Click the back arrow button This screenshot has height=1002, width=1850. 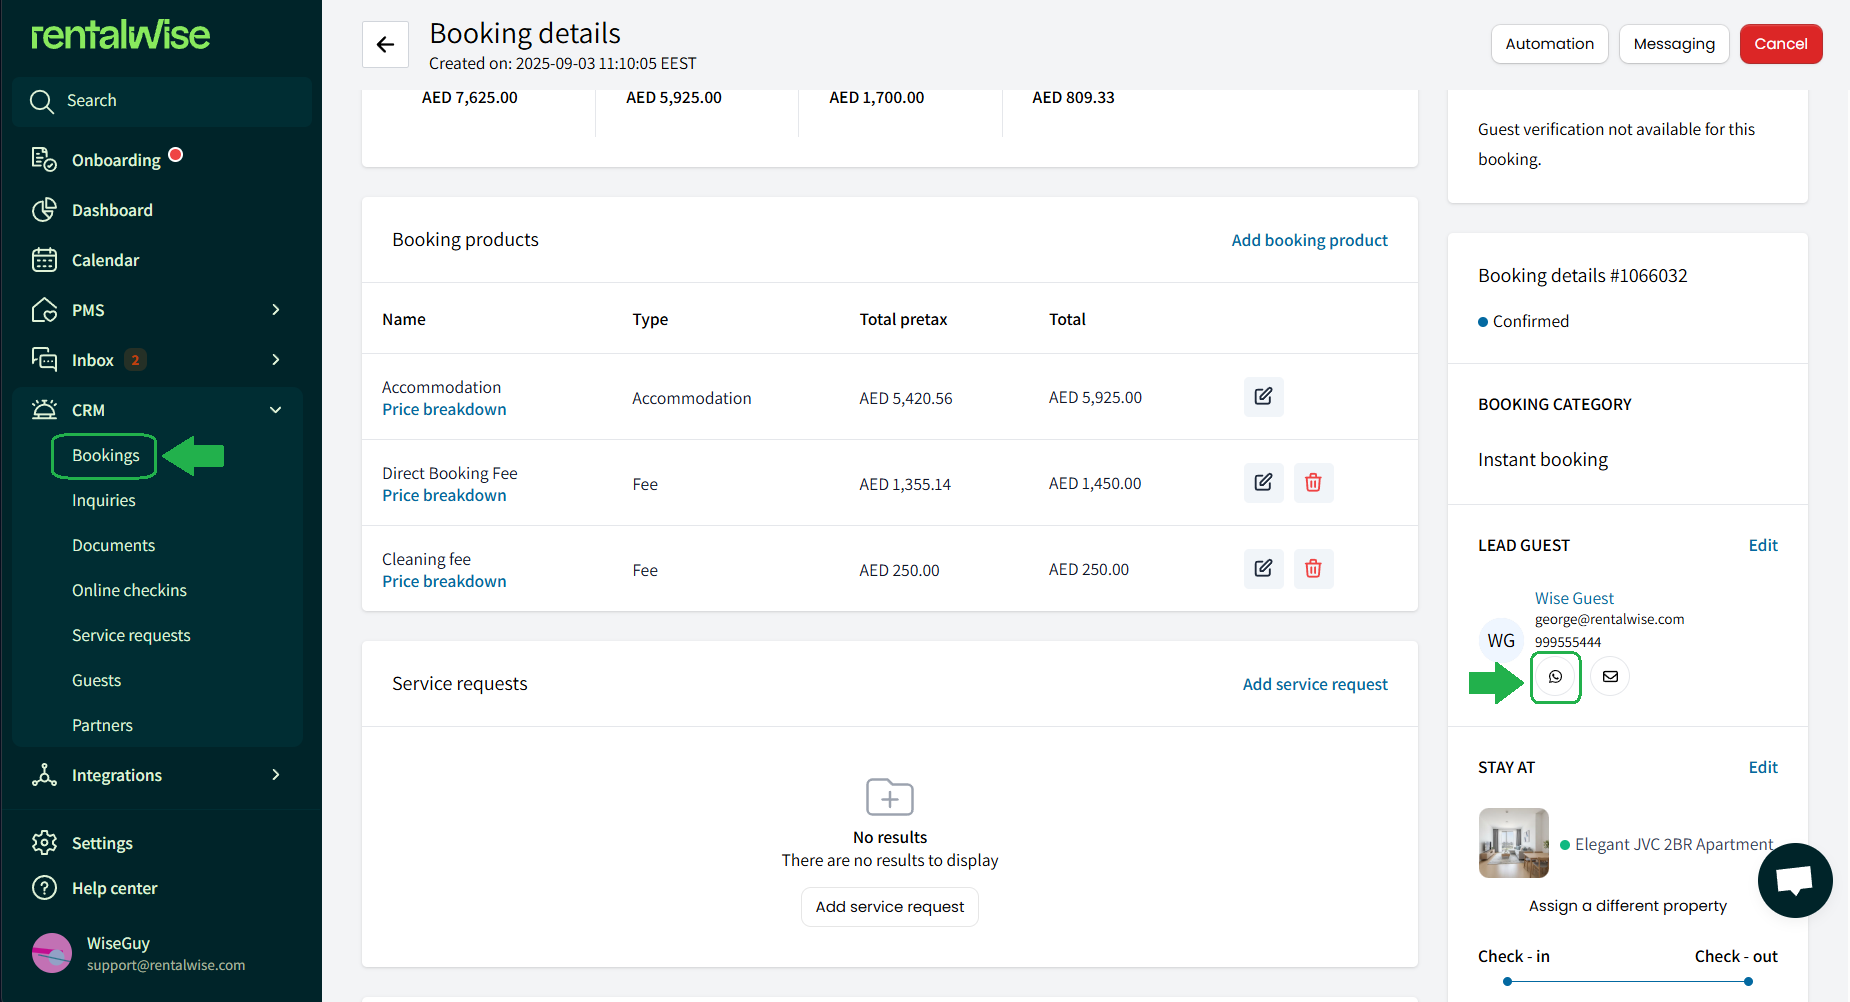tap(385, 44)
